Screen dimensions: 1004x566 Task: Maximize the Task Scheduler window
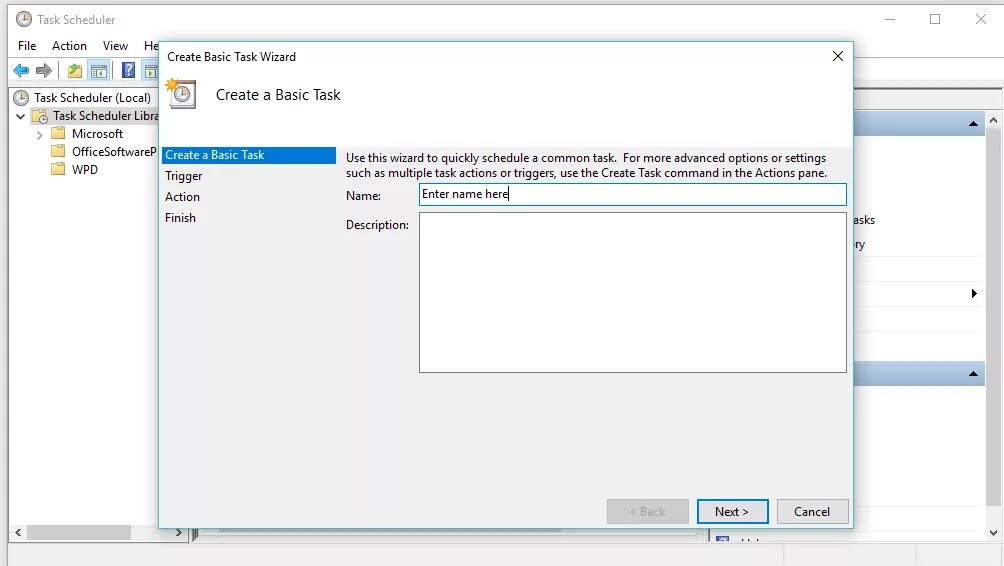coord(935,19)
